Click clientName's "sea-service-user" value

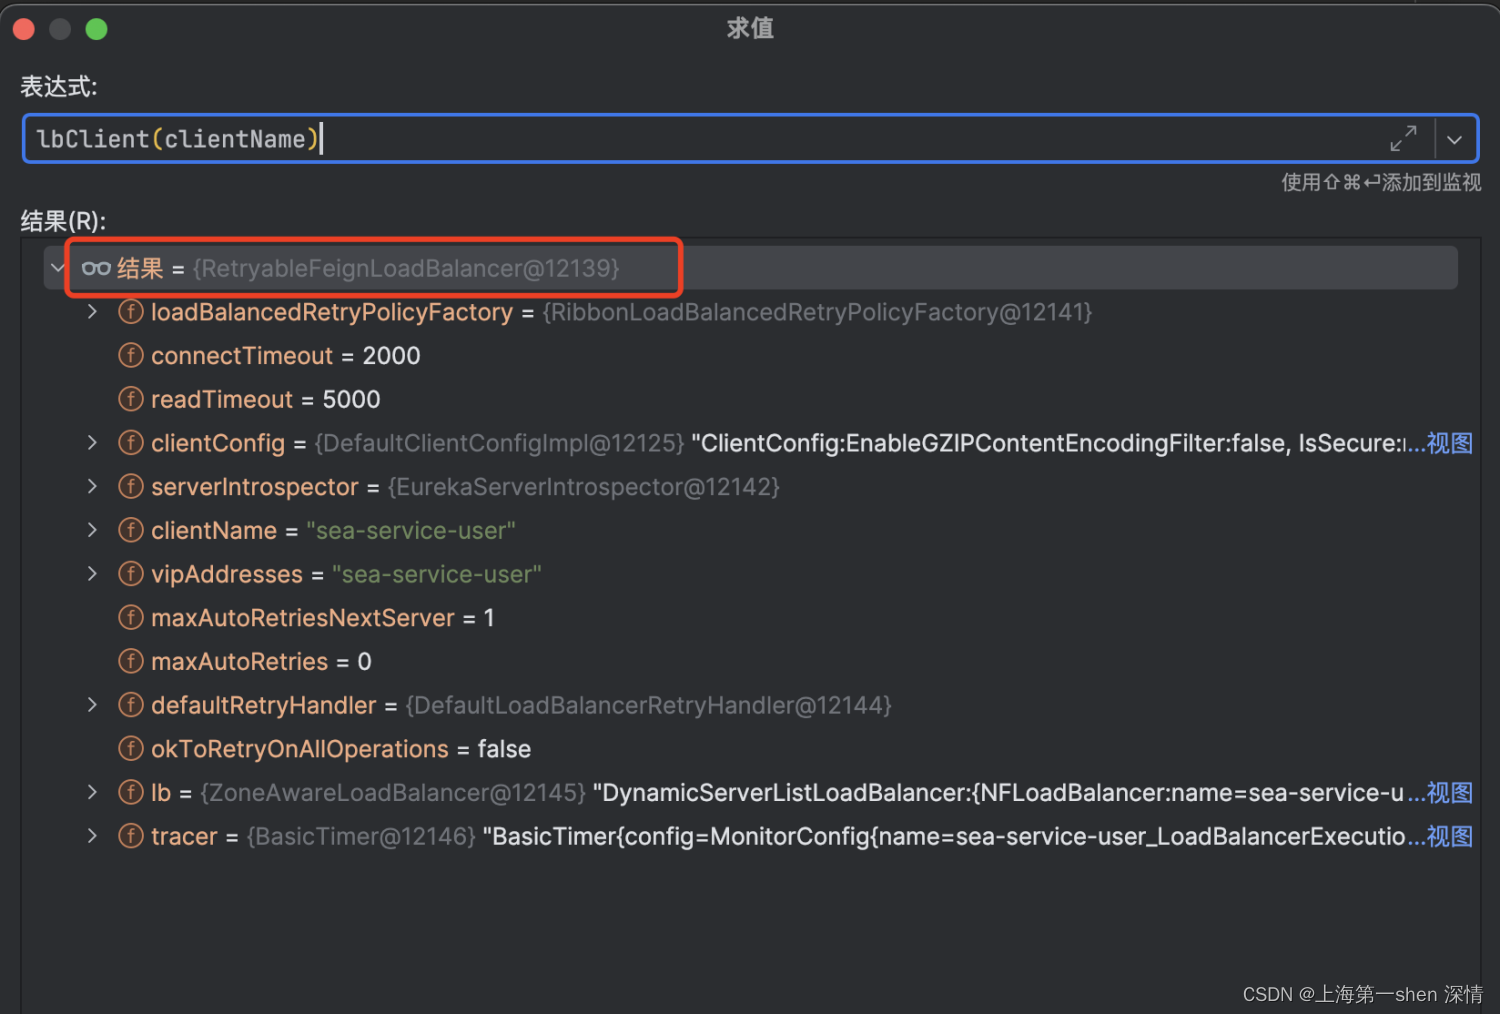[x=411, y=530]
